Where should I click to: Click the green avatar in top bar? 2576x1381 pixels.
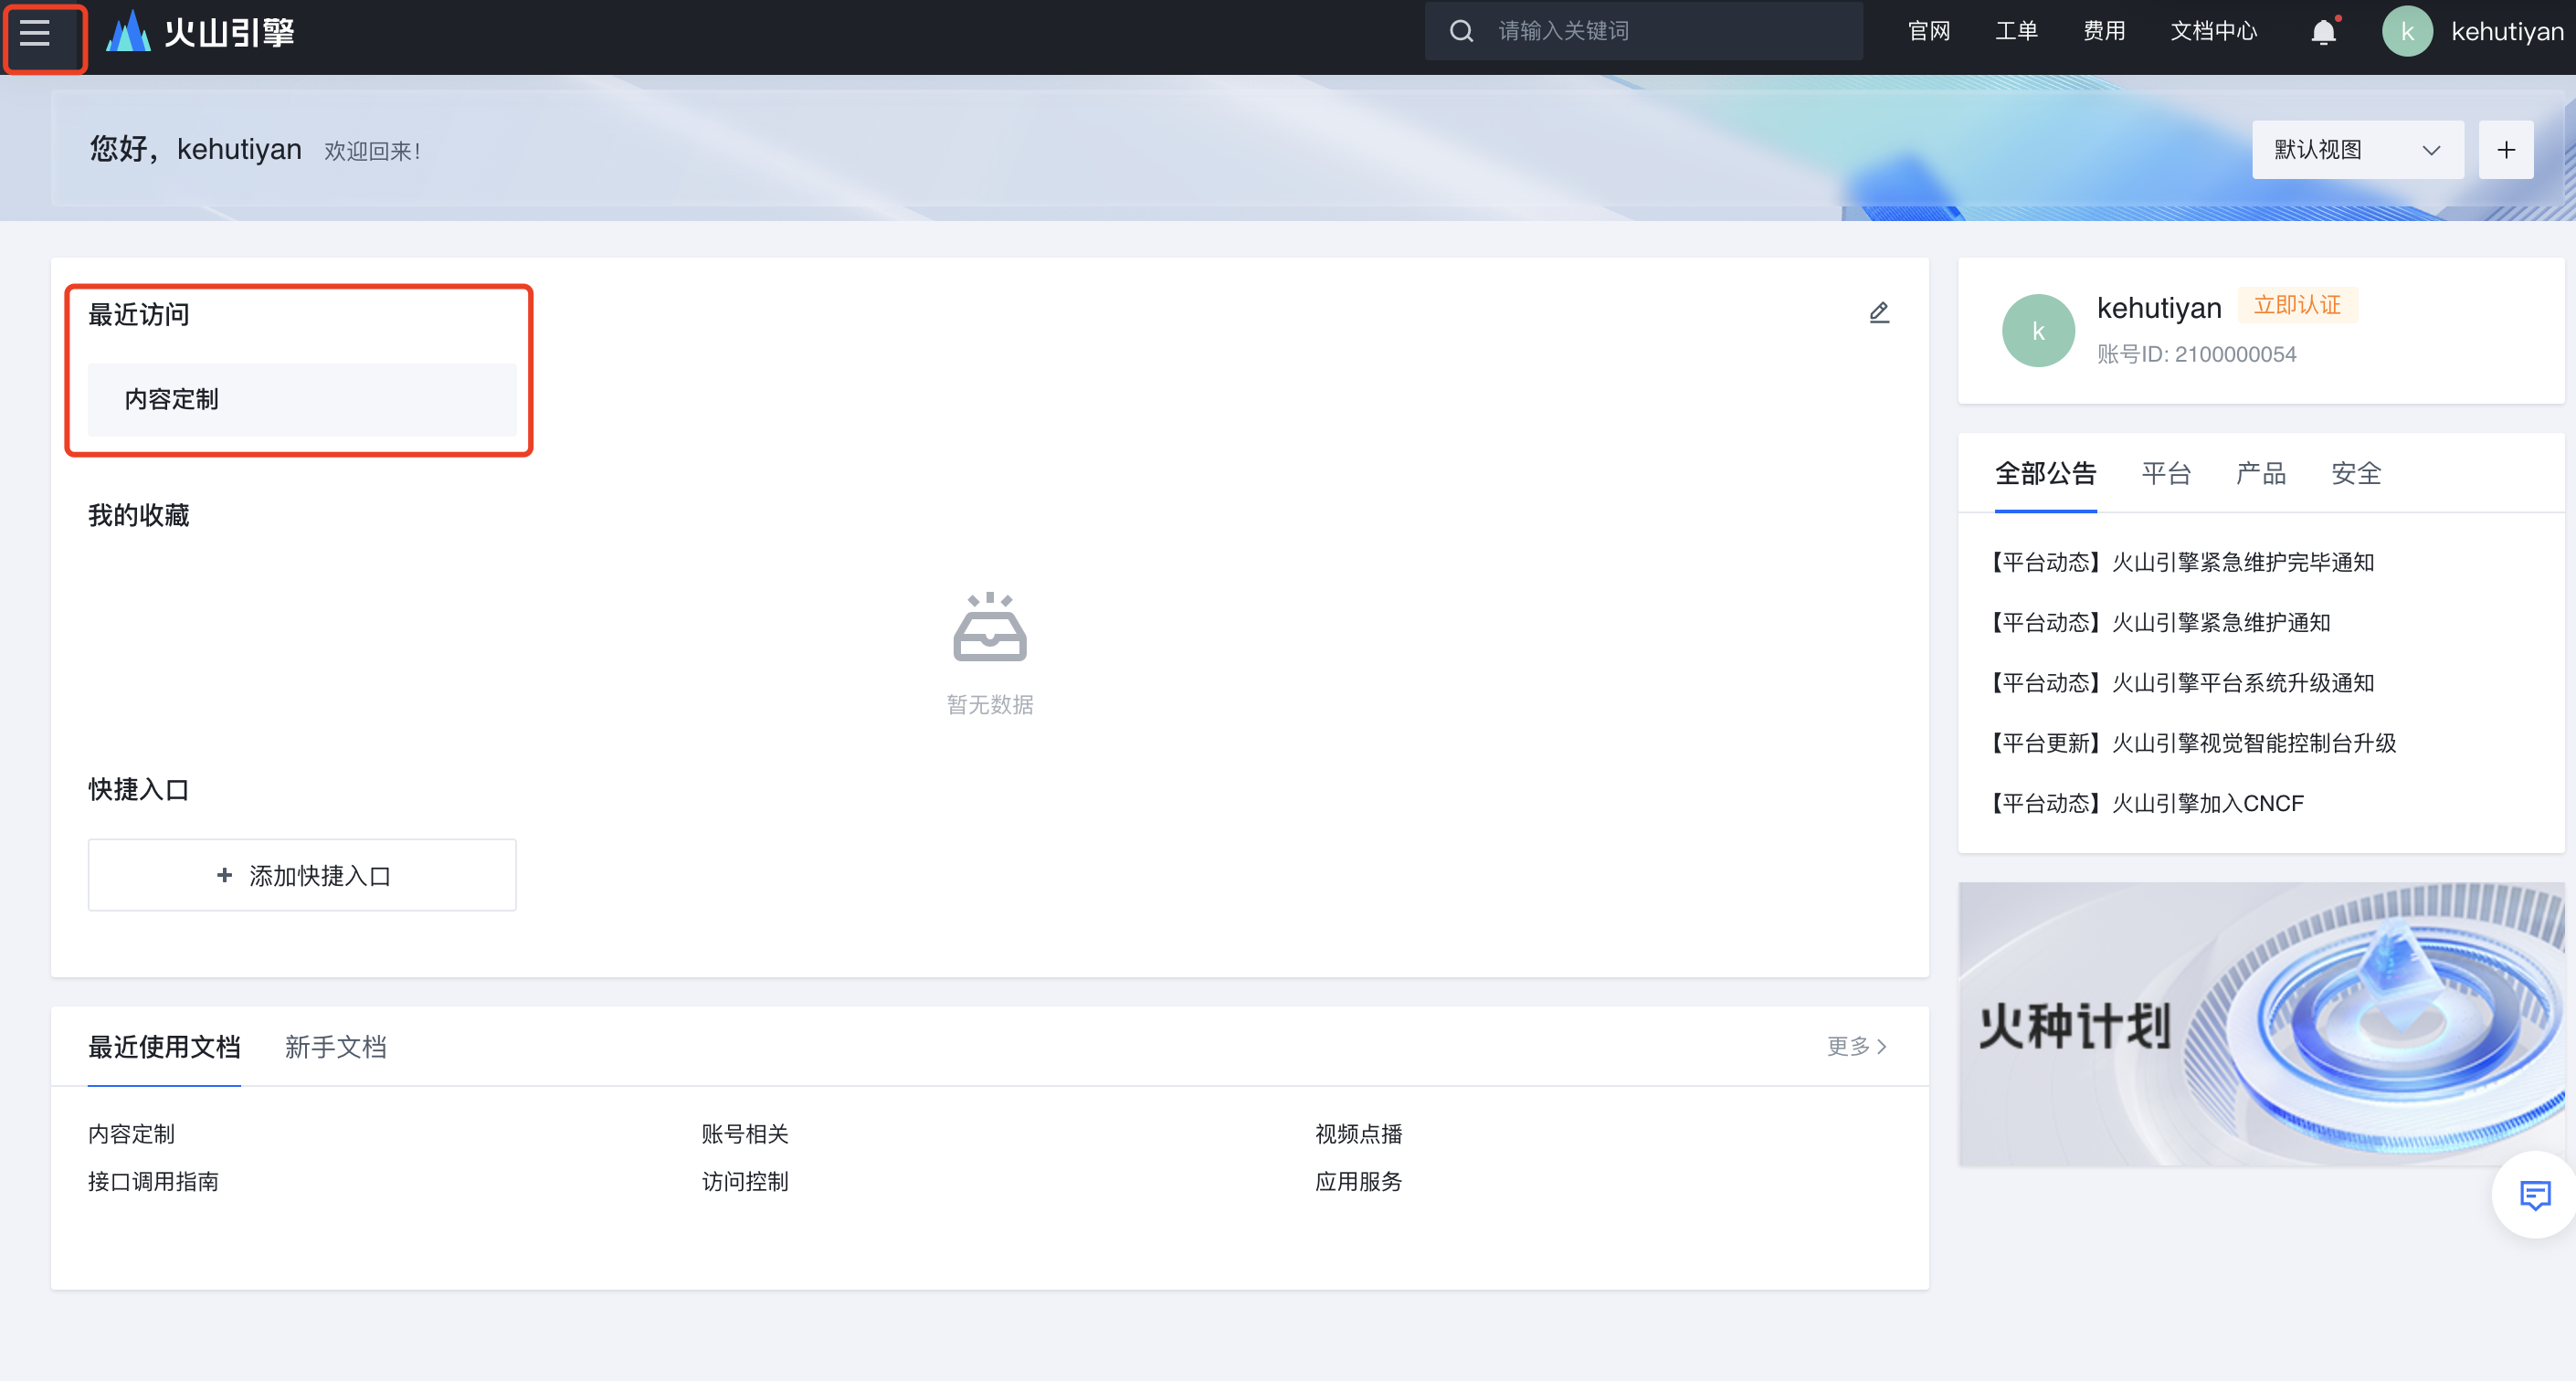pyautogui.click(x=2407, y=31)
